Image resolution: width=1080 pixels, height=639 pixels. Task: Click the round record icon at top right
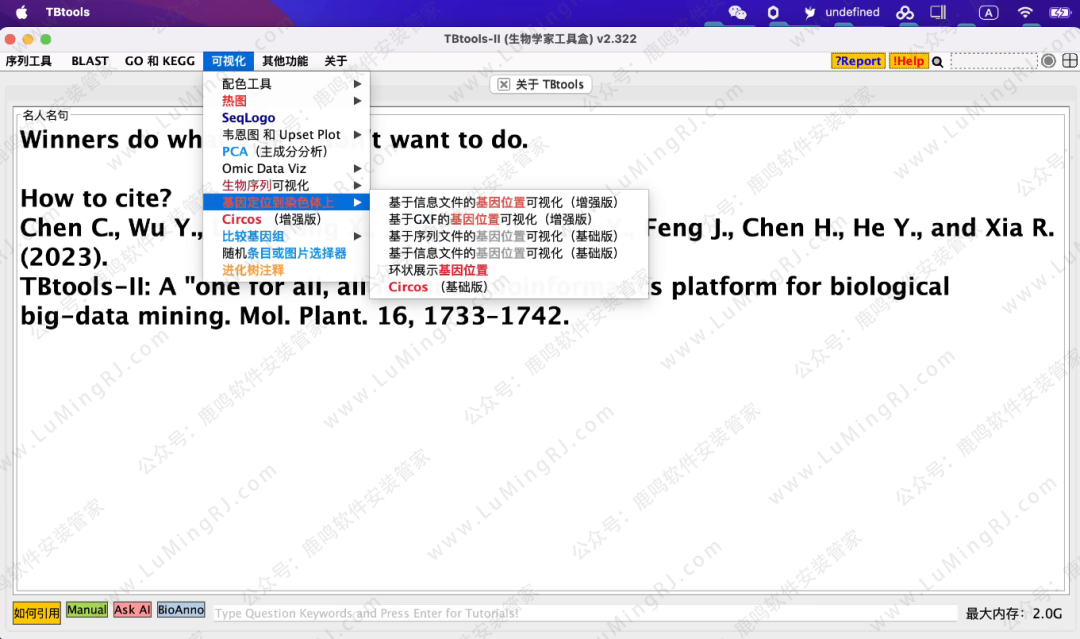pyautogui.click(x=1048, y=61)
